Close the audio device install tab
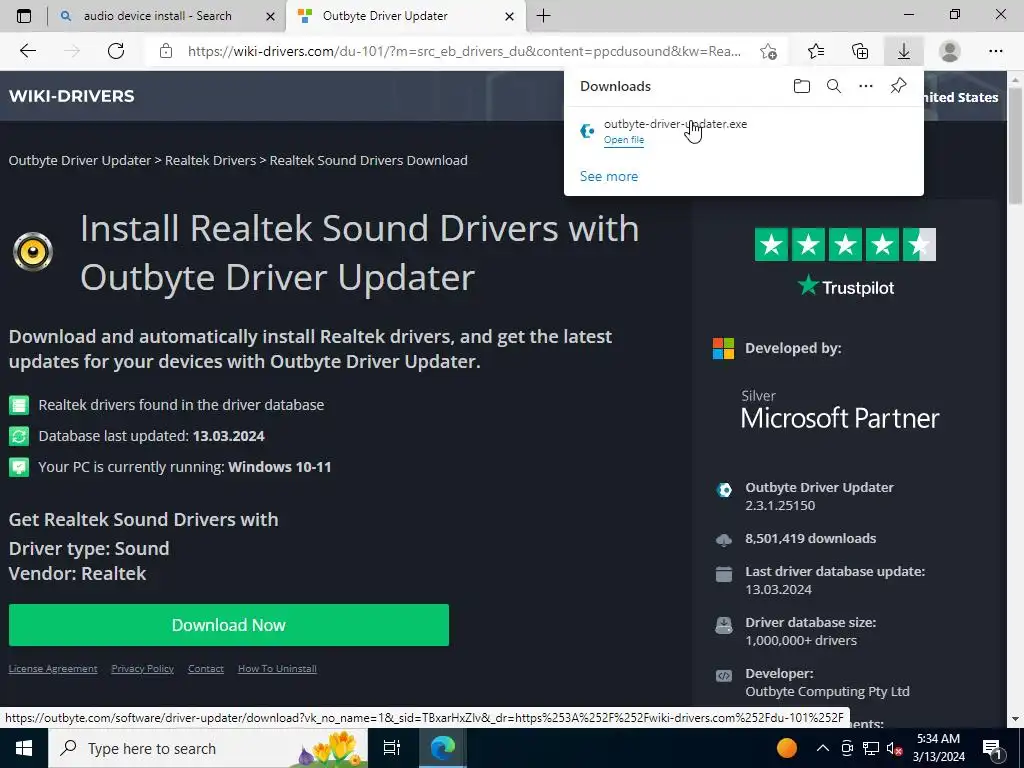 pyautogui.click(x=270, y=16)
